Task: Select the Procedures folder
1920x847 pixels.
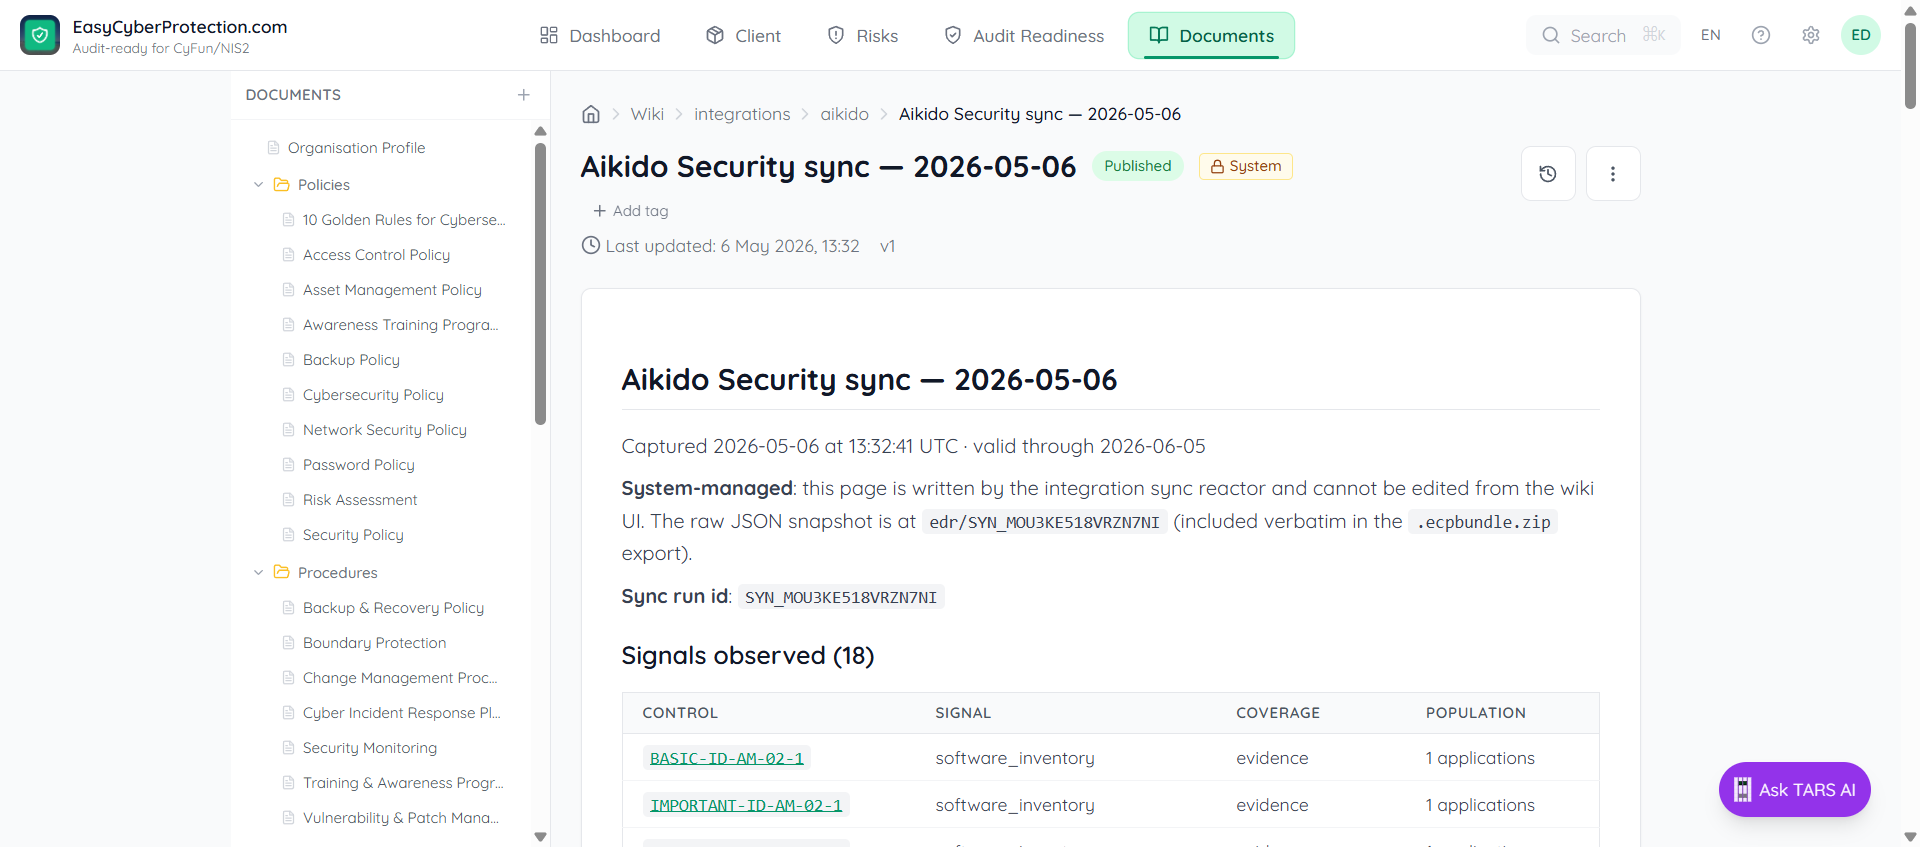Action: [x=337, y=573]
